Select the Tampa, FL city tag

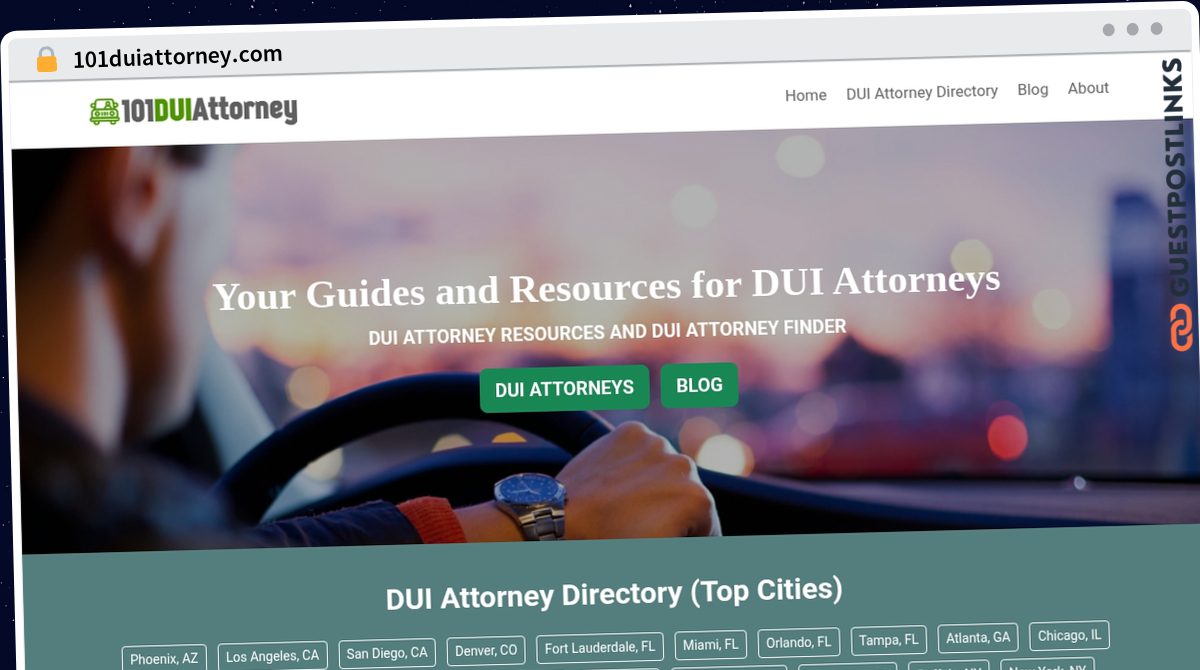point(888,640)
